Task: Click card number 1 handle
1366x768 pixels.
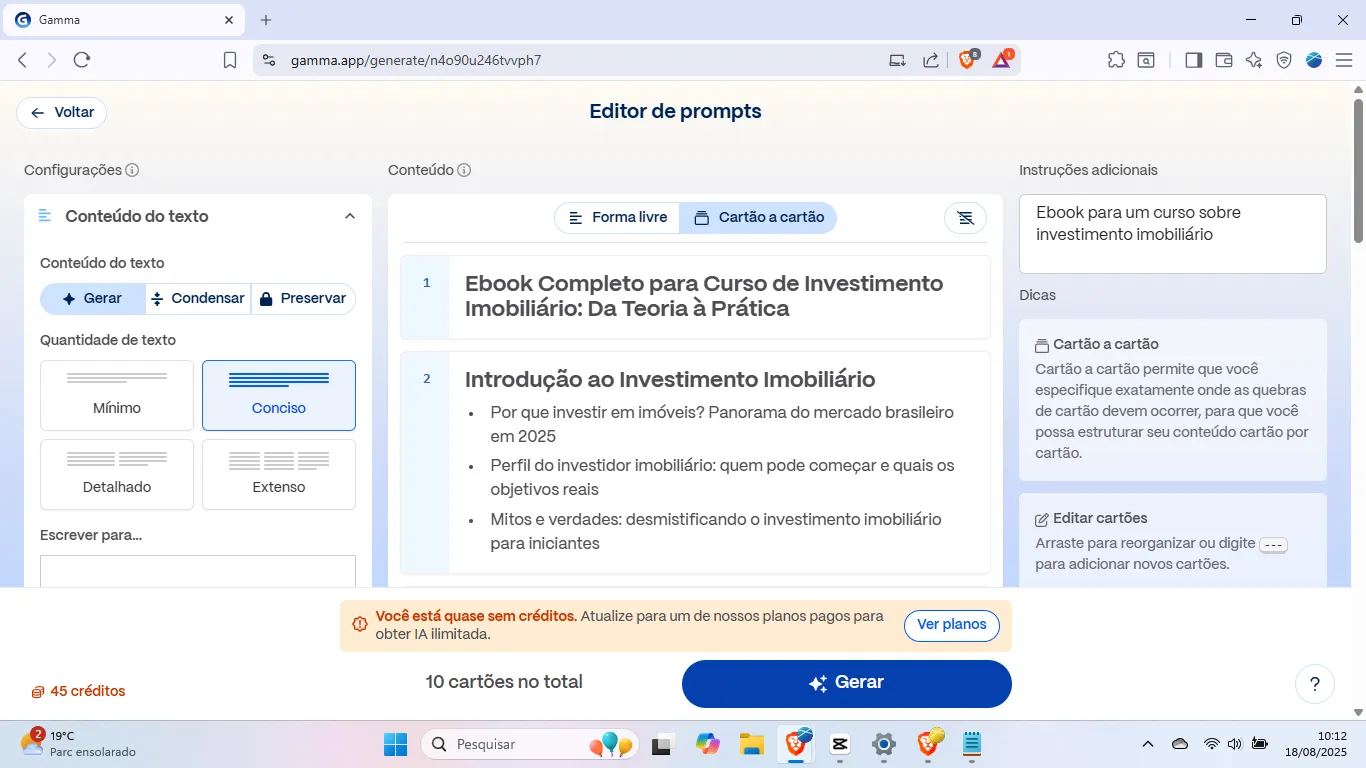Action: coord(426,283)
